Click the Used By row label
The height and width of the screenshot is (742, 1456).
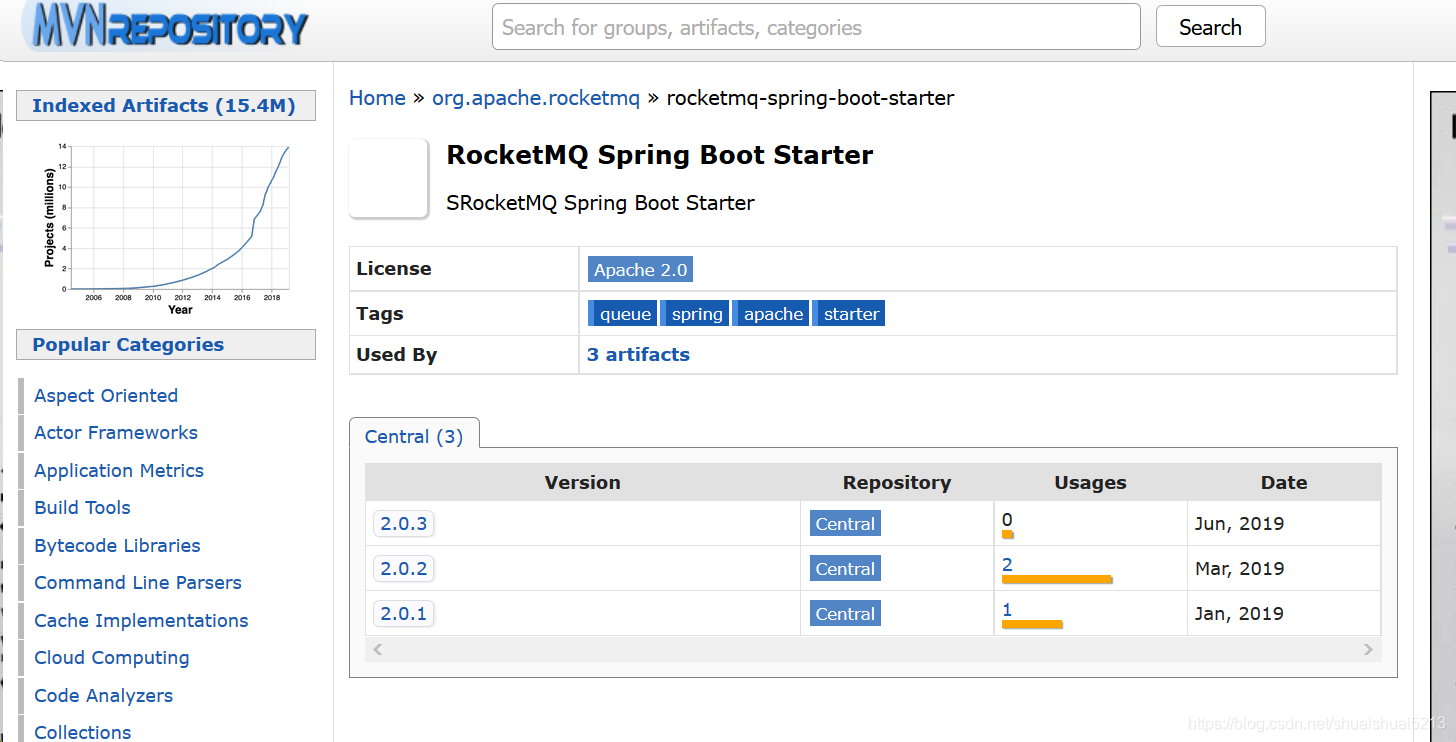tap(396, 354)
